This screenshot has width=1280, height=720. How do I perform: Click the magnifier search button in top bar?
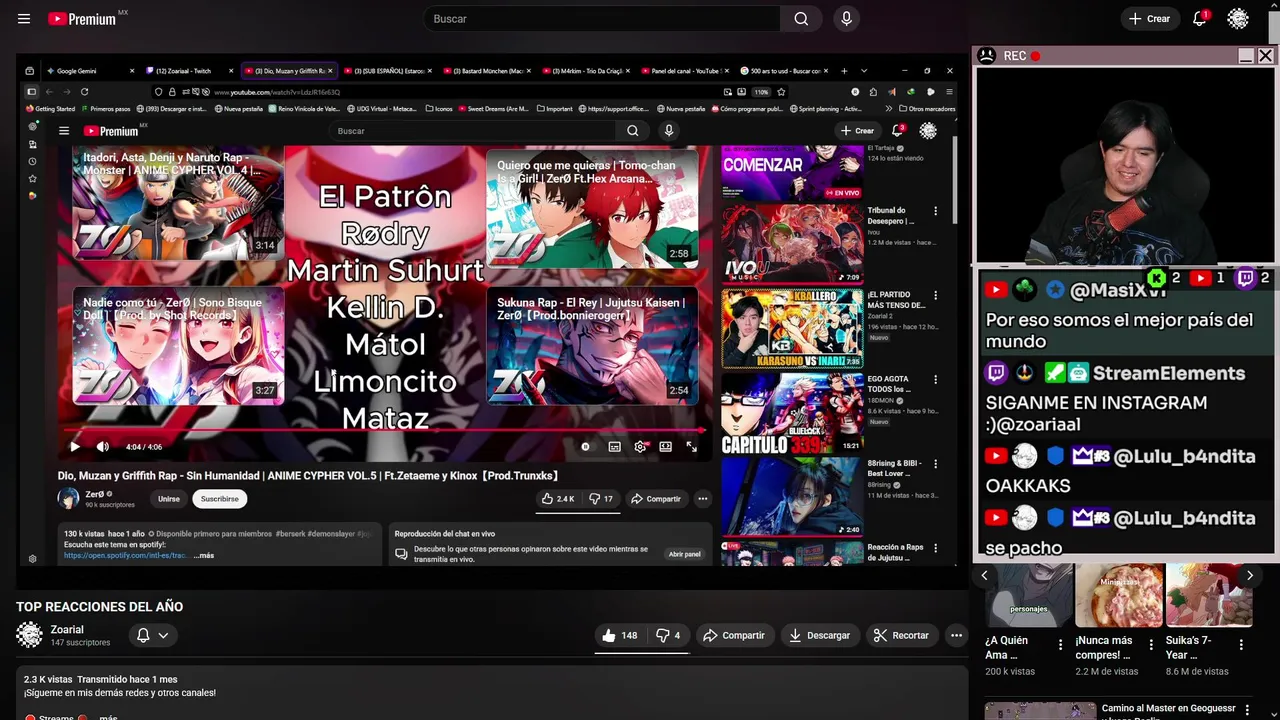coord(801,19)
